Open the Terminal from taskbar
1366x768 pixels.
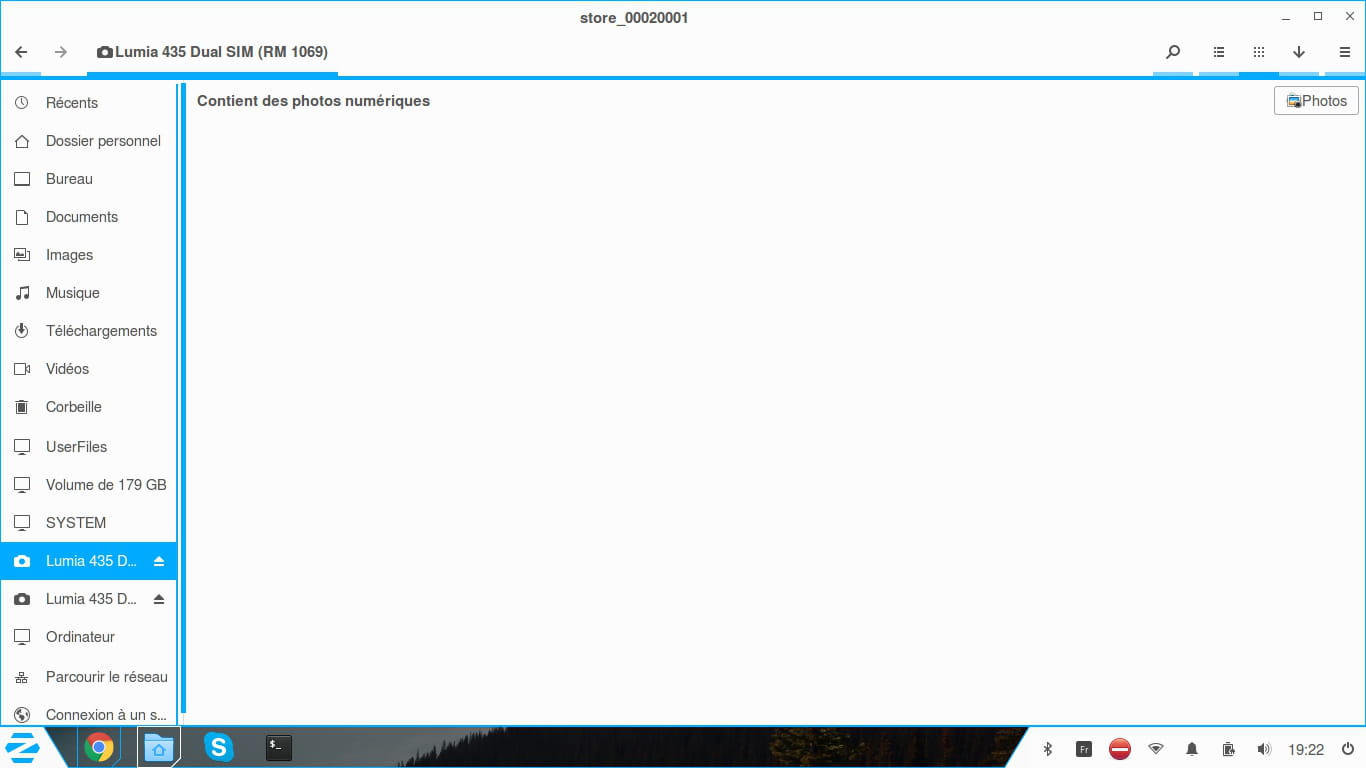click(x=279, y=747)
